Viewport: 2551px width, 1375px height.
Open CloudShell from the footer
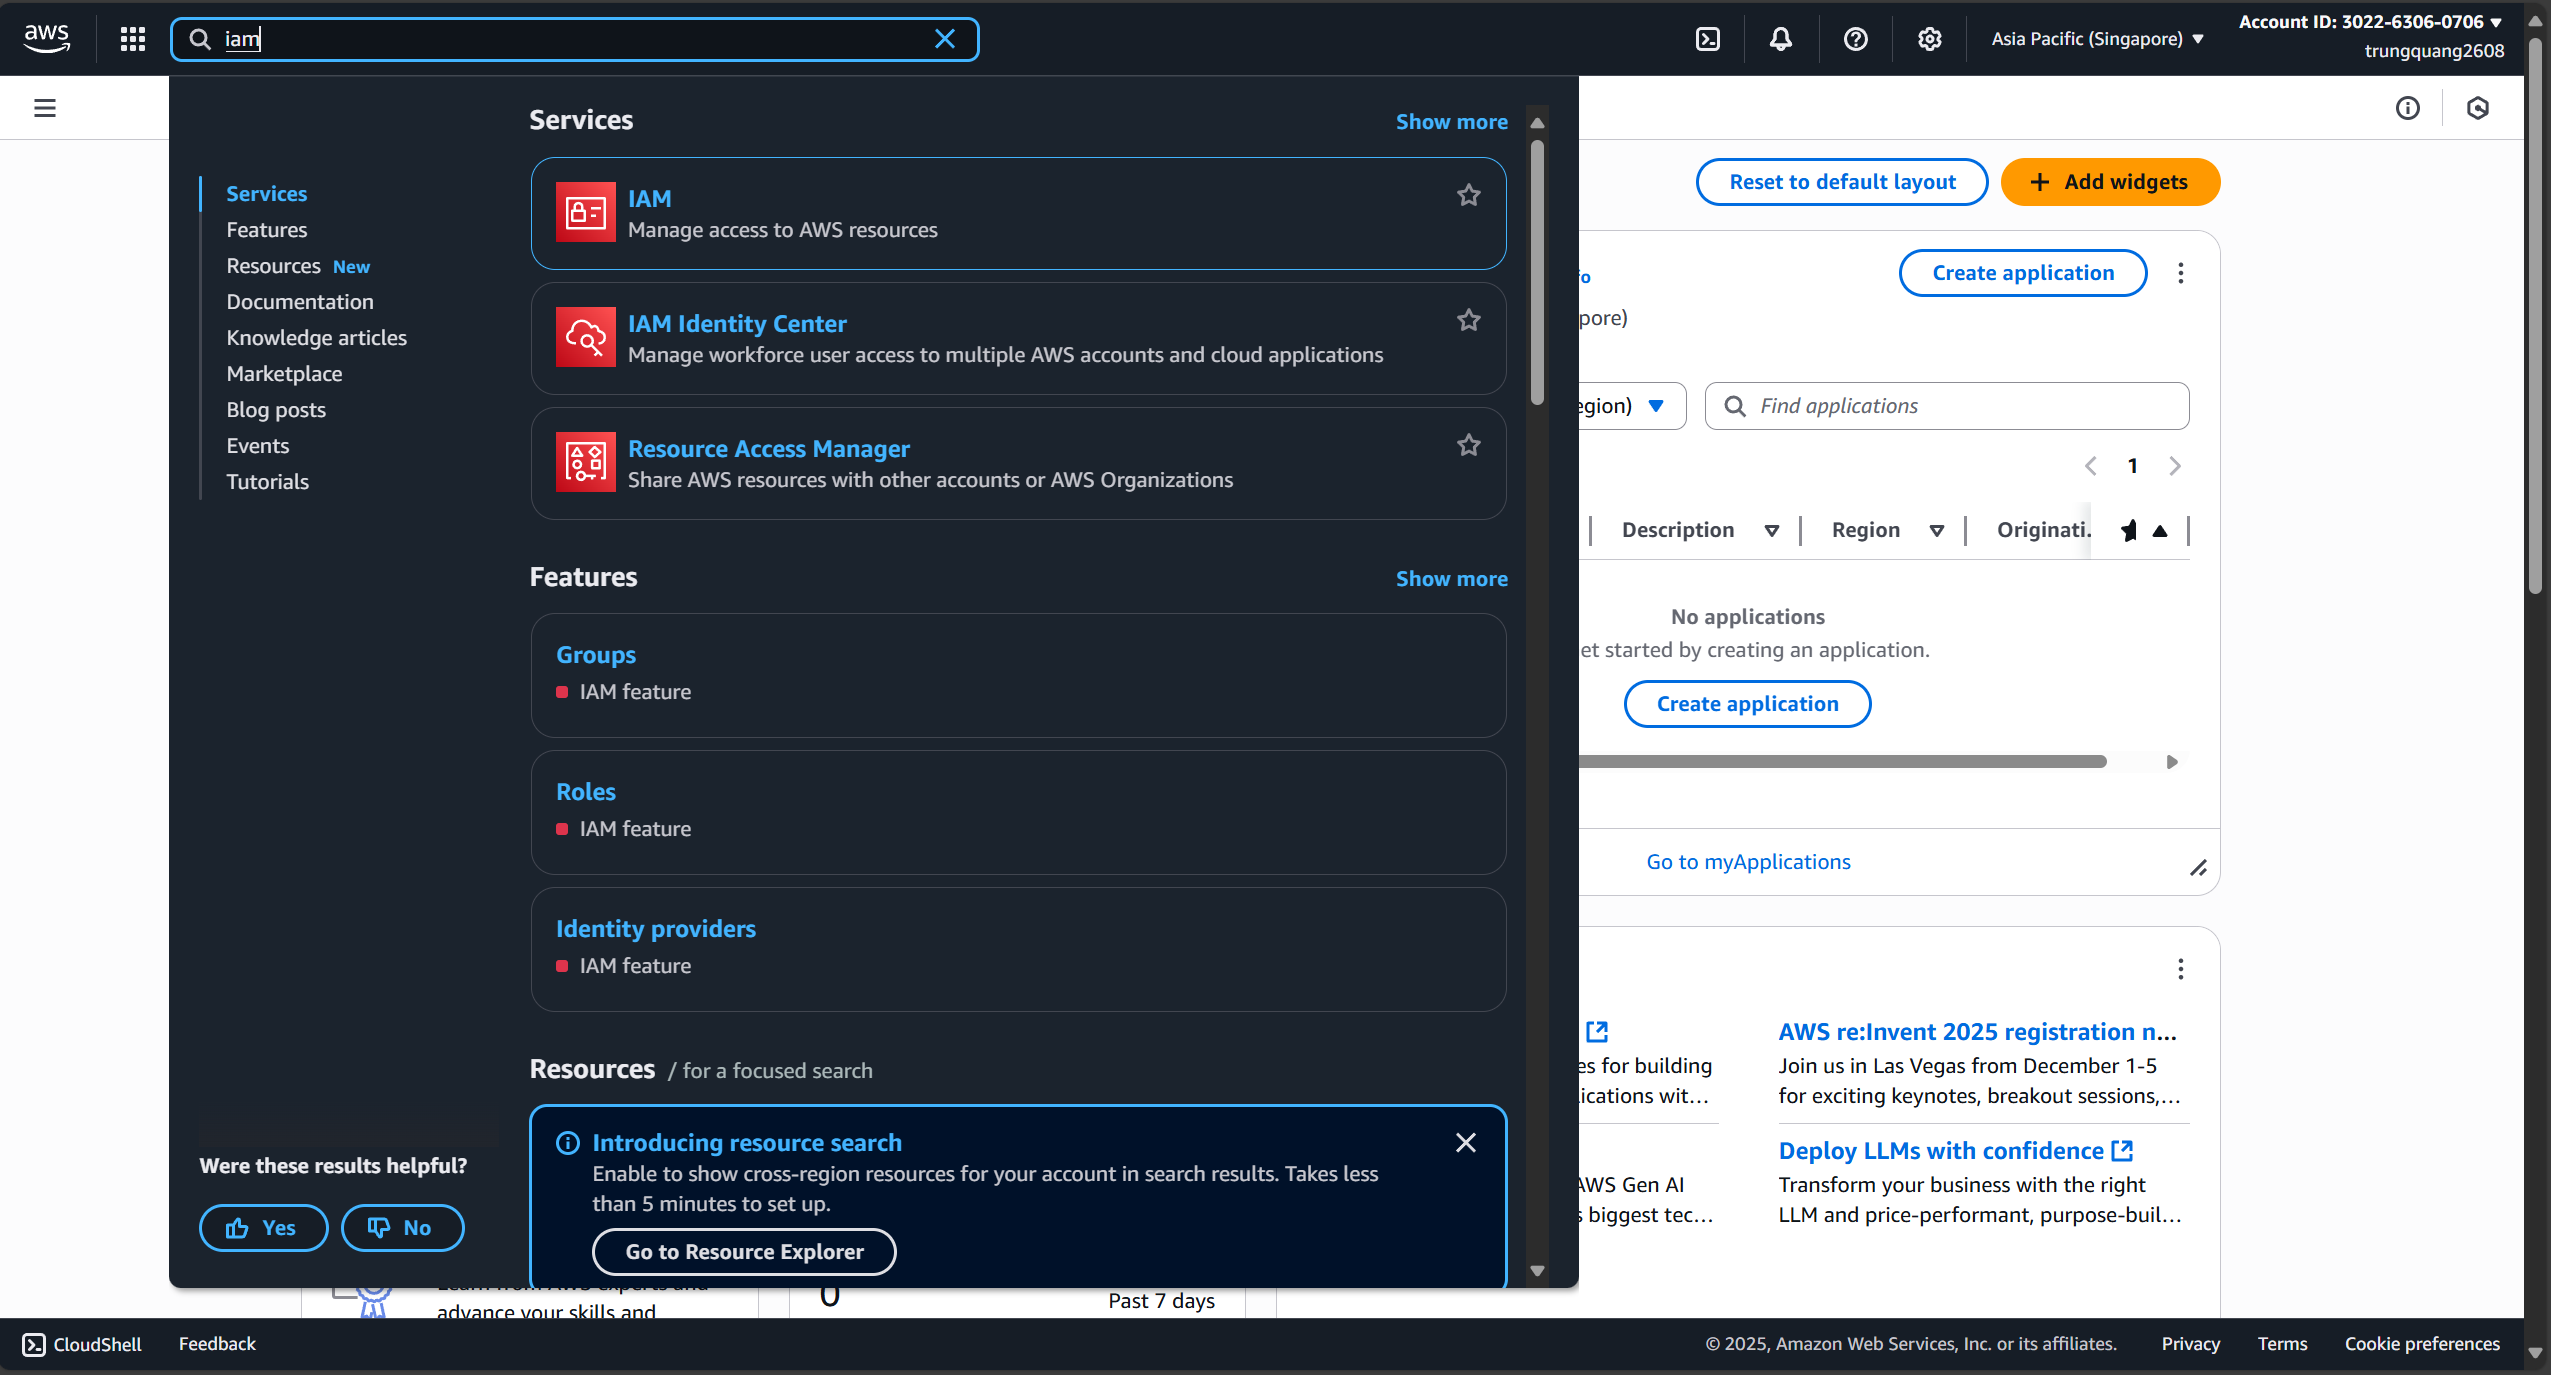[x=82, y=1344]
